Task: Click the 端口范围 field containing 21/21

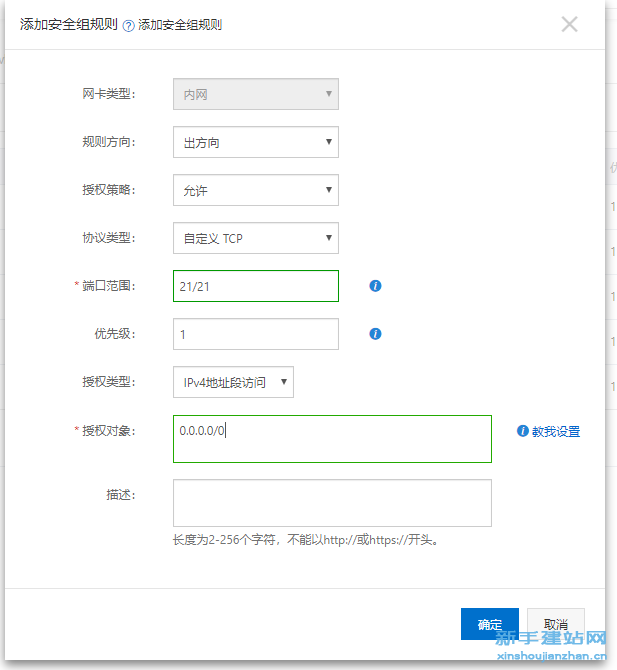Action: click(x=256, y=286)
